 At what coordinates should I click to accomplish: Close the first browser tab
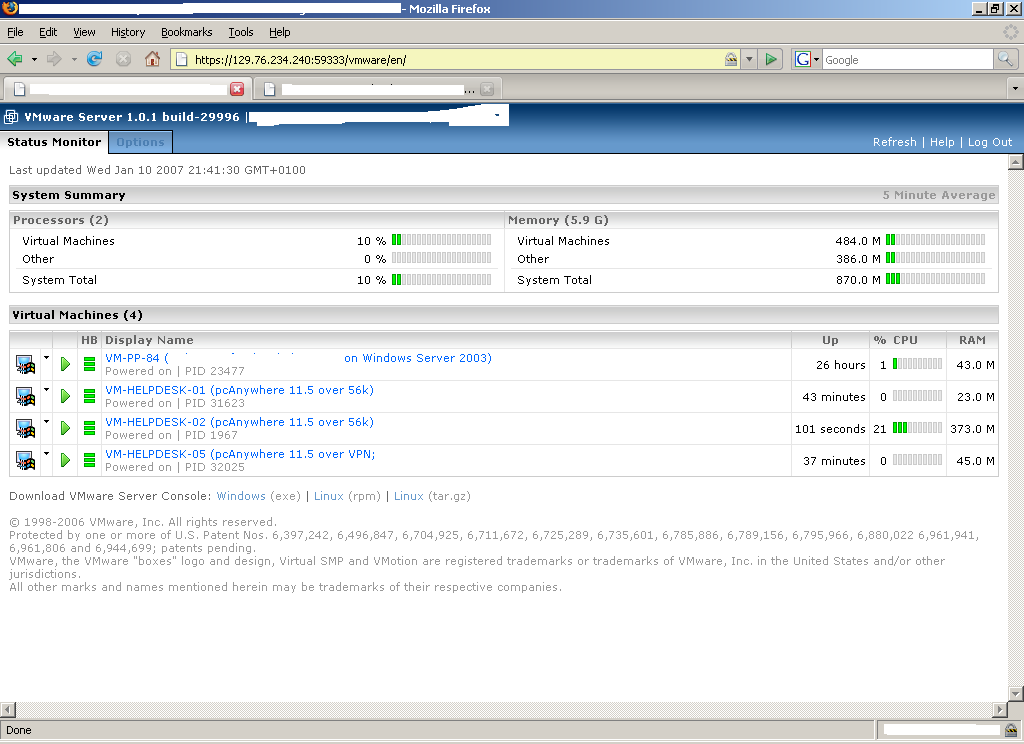tap(237, 89)
